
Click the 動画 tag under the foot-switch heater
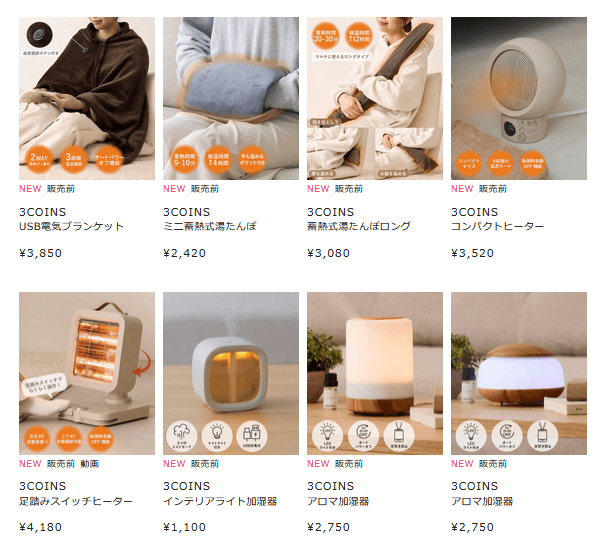pos(90,464)
